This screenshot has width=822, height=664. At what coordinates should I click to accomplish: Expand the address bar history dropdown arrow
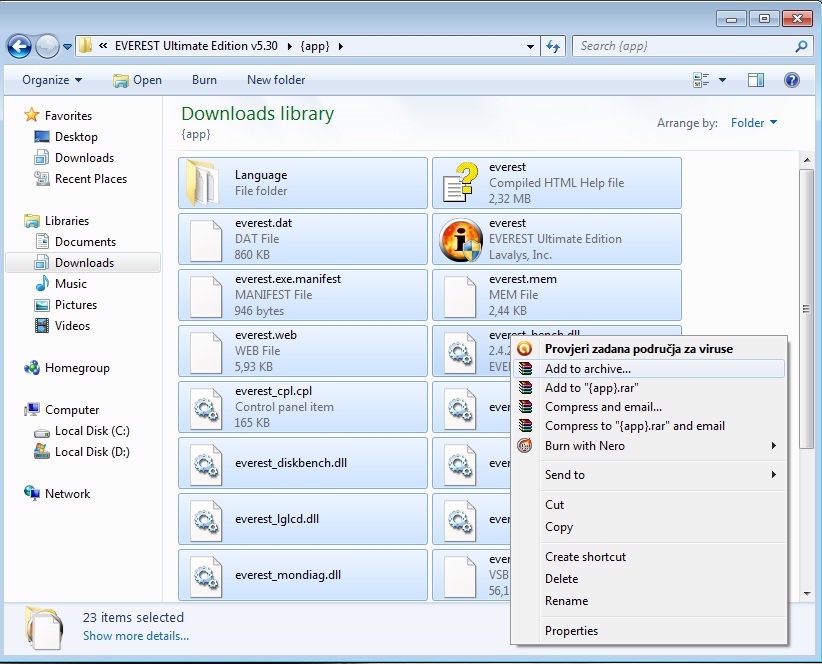[531, 47]
